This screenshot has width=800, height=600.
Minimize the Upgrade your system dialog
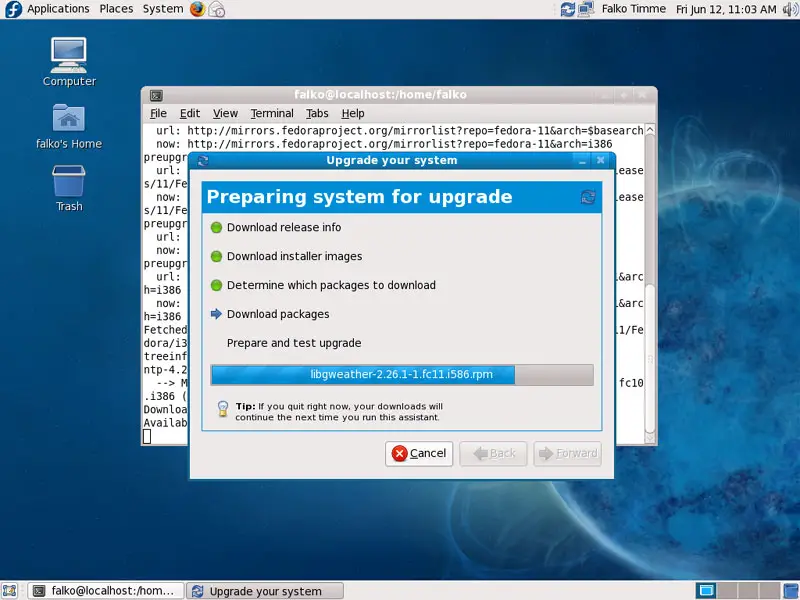point(583,161)
